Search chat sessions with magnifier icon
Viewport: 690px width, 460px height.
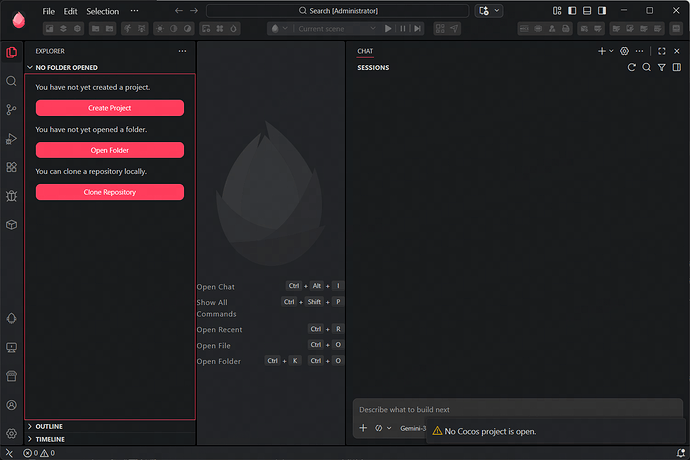point(646,67)
